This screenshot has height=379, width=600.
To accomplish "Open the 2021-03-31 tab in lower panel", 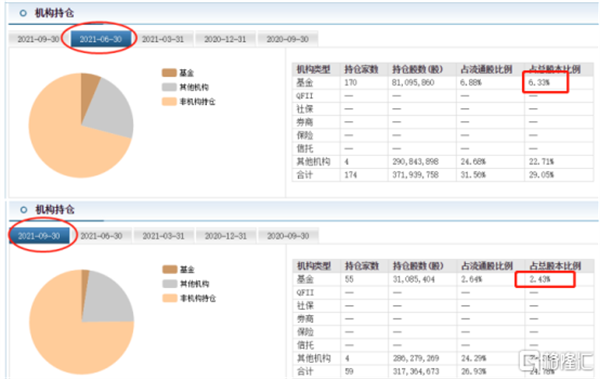I will [163, 236].
